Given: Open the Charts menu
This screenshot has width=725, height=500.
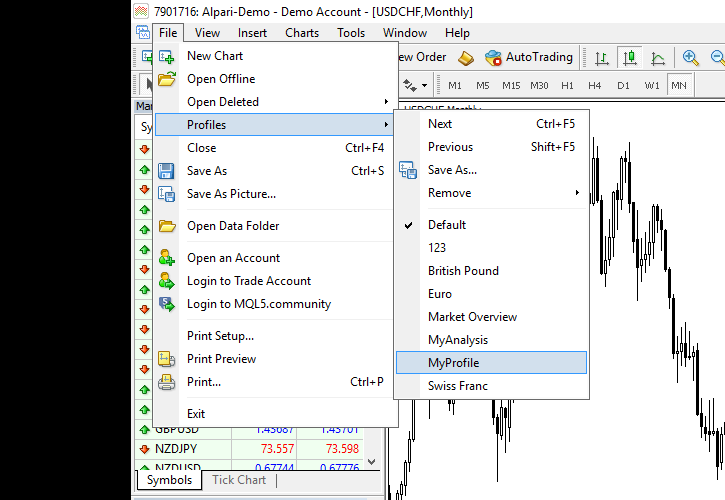Looking at the screenshot, I should (302, 33).
